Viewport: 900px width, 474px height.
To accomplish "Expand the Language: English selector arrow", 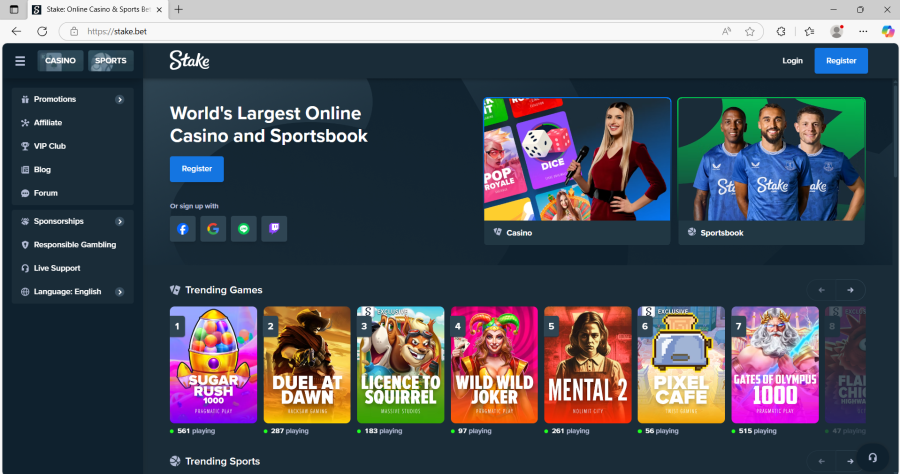I will click(119, 292).
